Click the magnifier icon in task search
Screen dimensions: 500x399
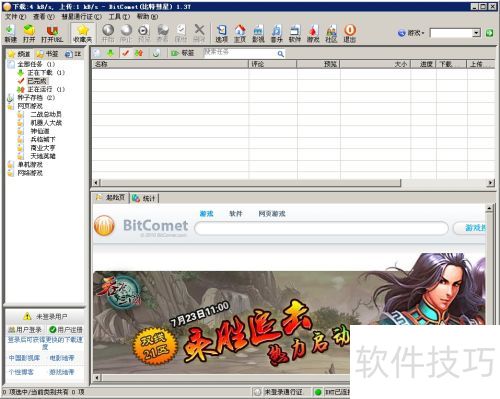click(281, 54)
